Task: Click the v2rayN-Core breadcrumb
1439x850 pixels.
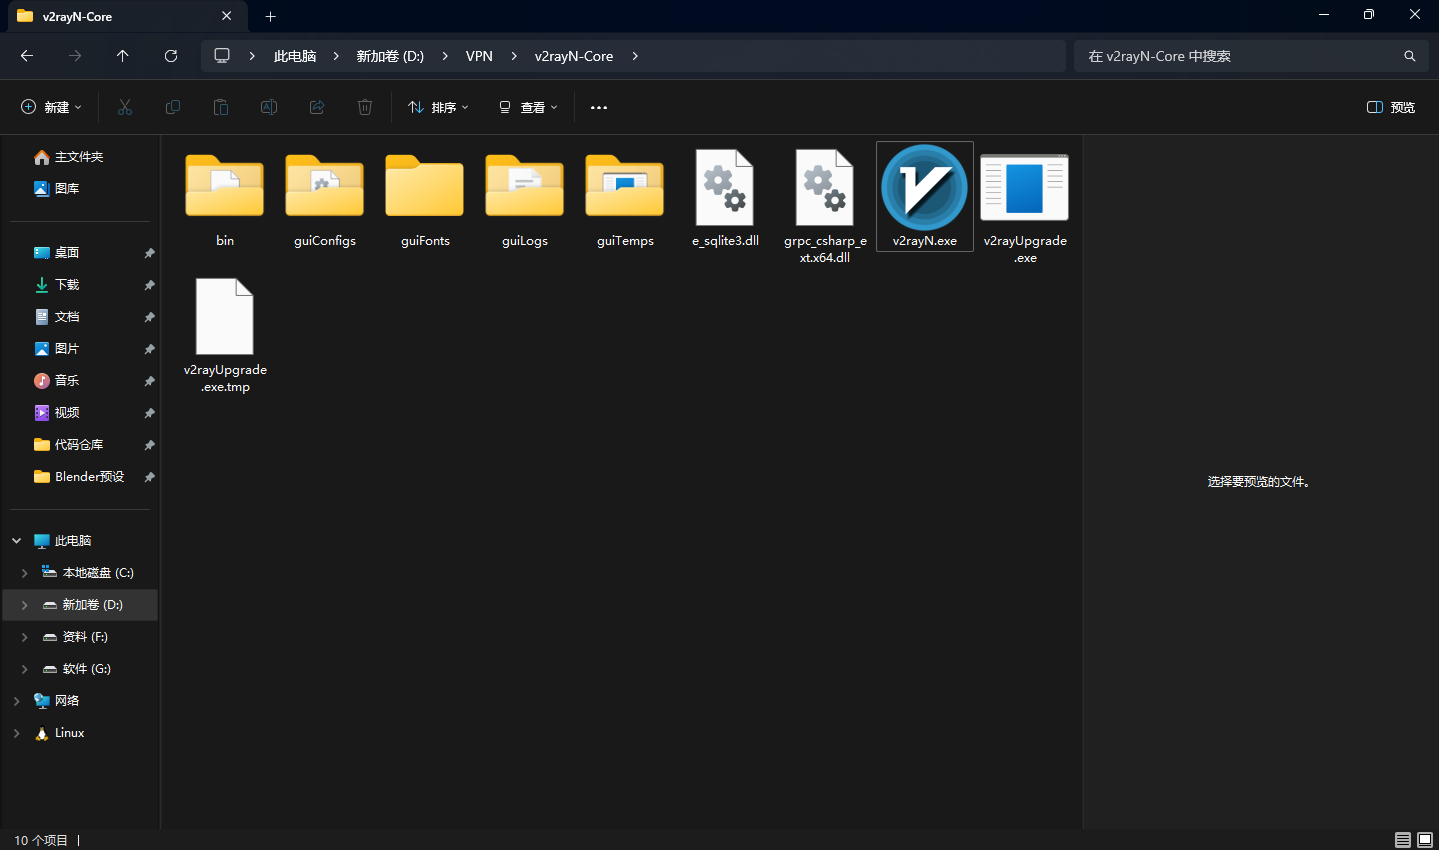Action: tap(574, 56)
